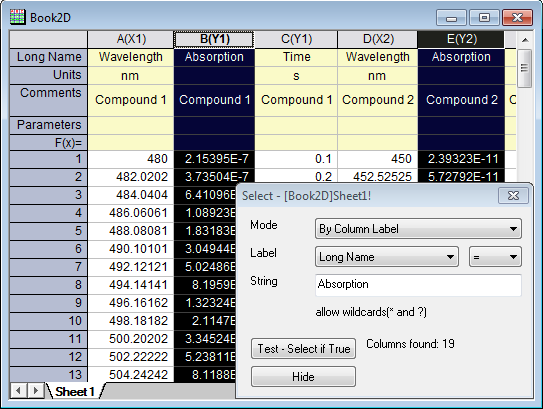Click the sheet scroll left arrow
The height and width of the screenshot is (409, 543).
coord(18,391)
